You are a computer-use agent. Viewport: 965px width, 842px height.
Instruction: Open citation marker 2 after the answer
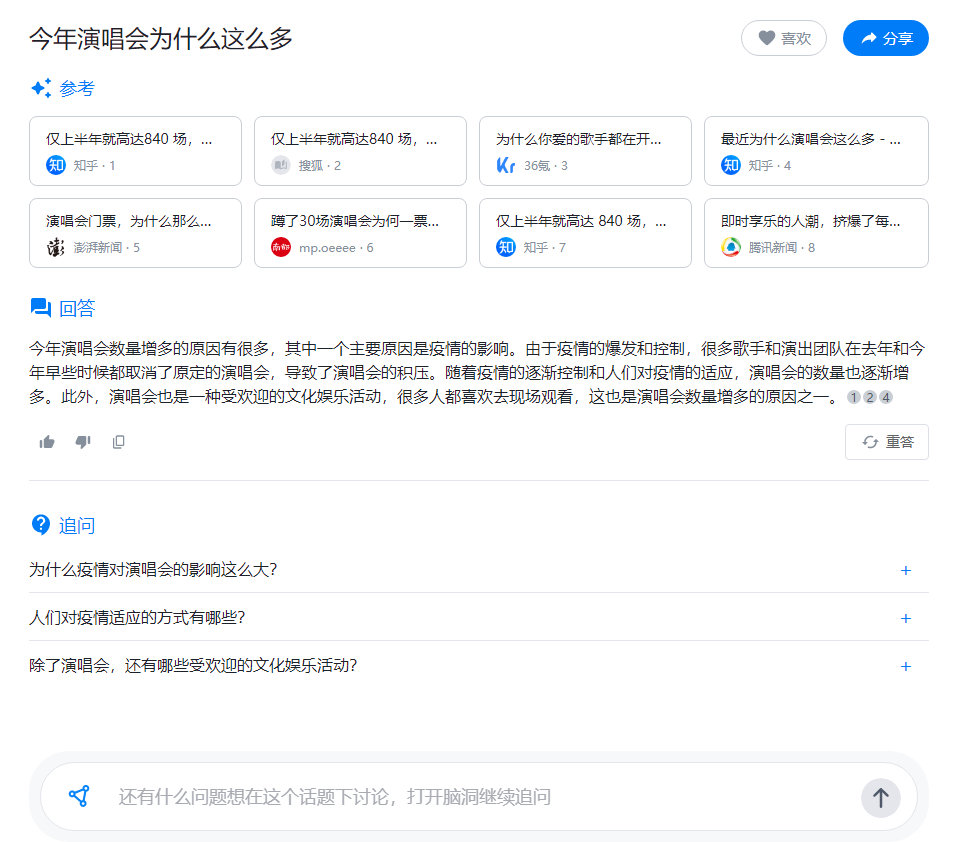(x=869, y=398)
